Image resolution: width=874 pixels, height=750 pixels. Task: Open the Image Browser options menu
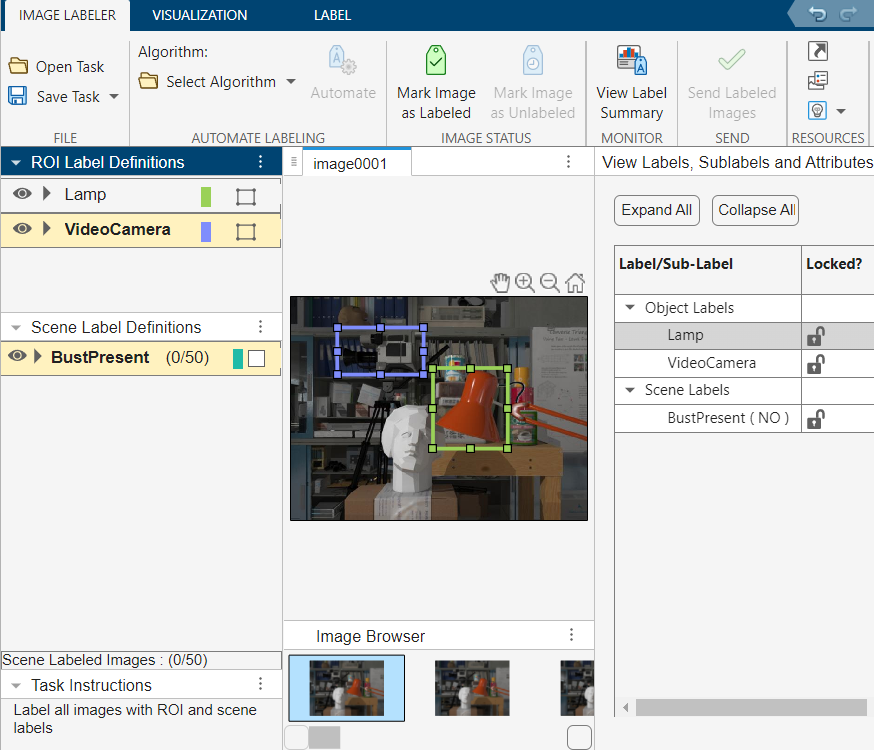pos(571,635)
